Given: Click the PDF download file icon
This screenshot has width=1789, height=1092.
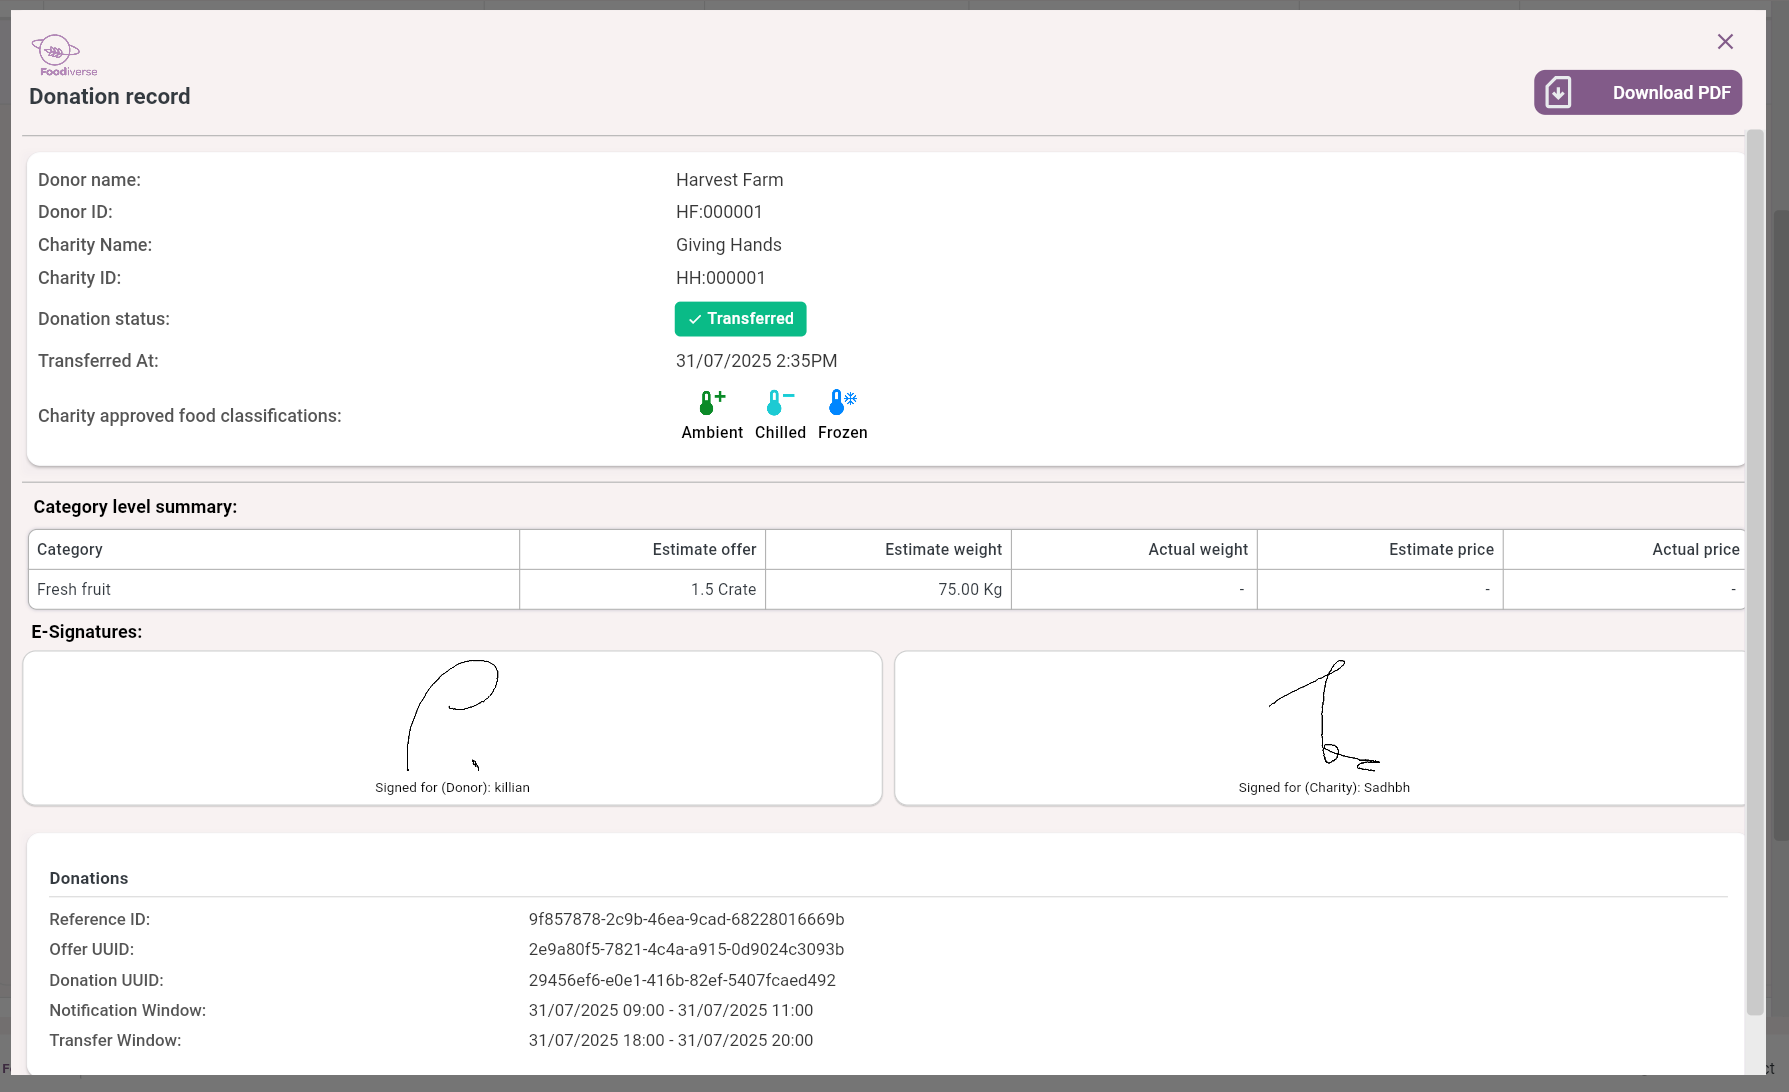Looking at the screenshot, I should click(x=1558, y=93).
